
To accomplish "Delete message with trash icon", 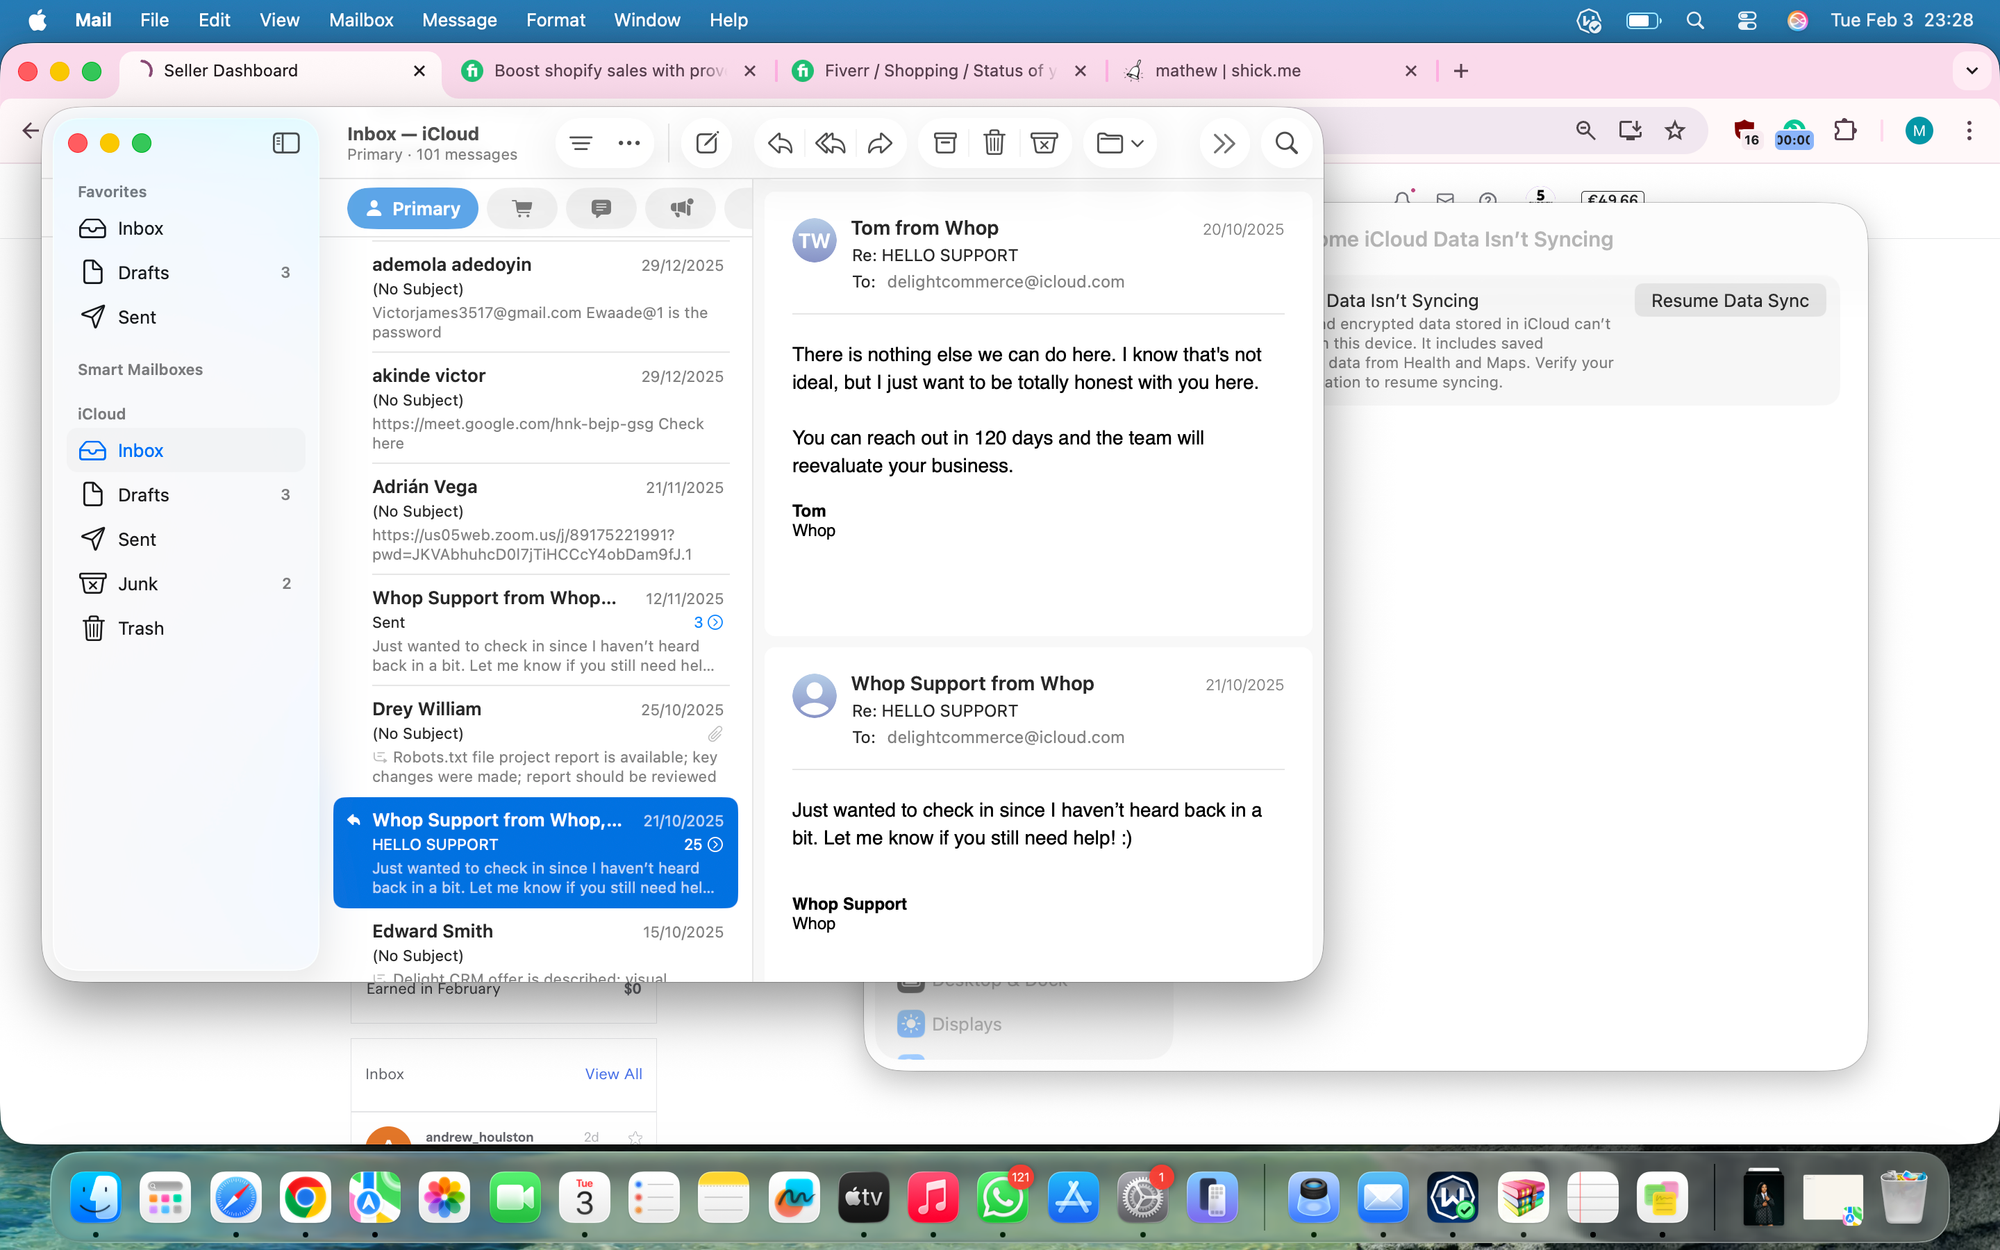I will [x=994, y=143].
